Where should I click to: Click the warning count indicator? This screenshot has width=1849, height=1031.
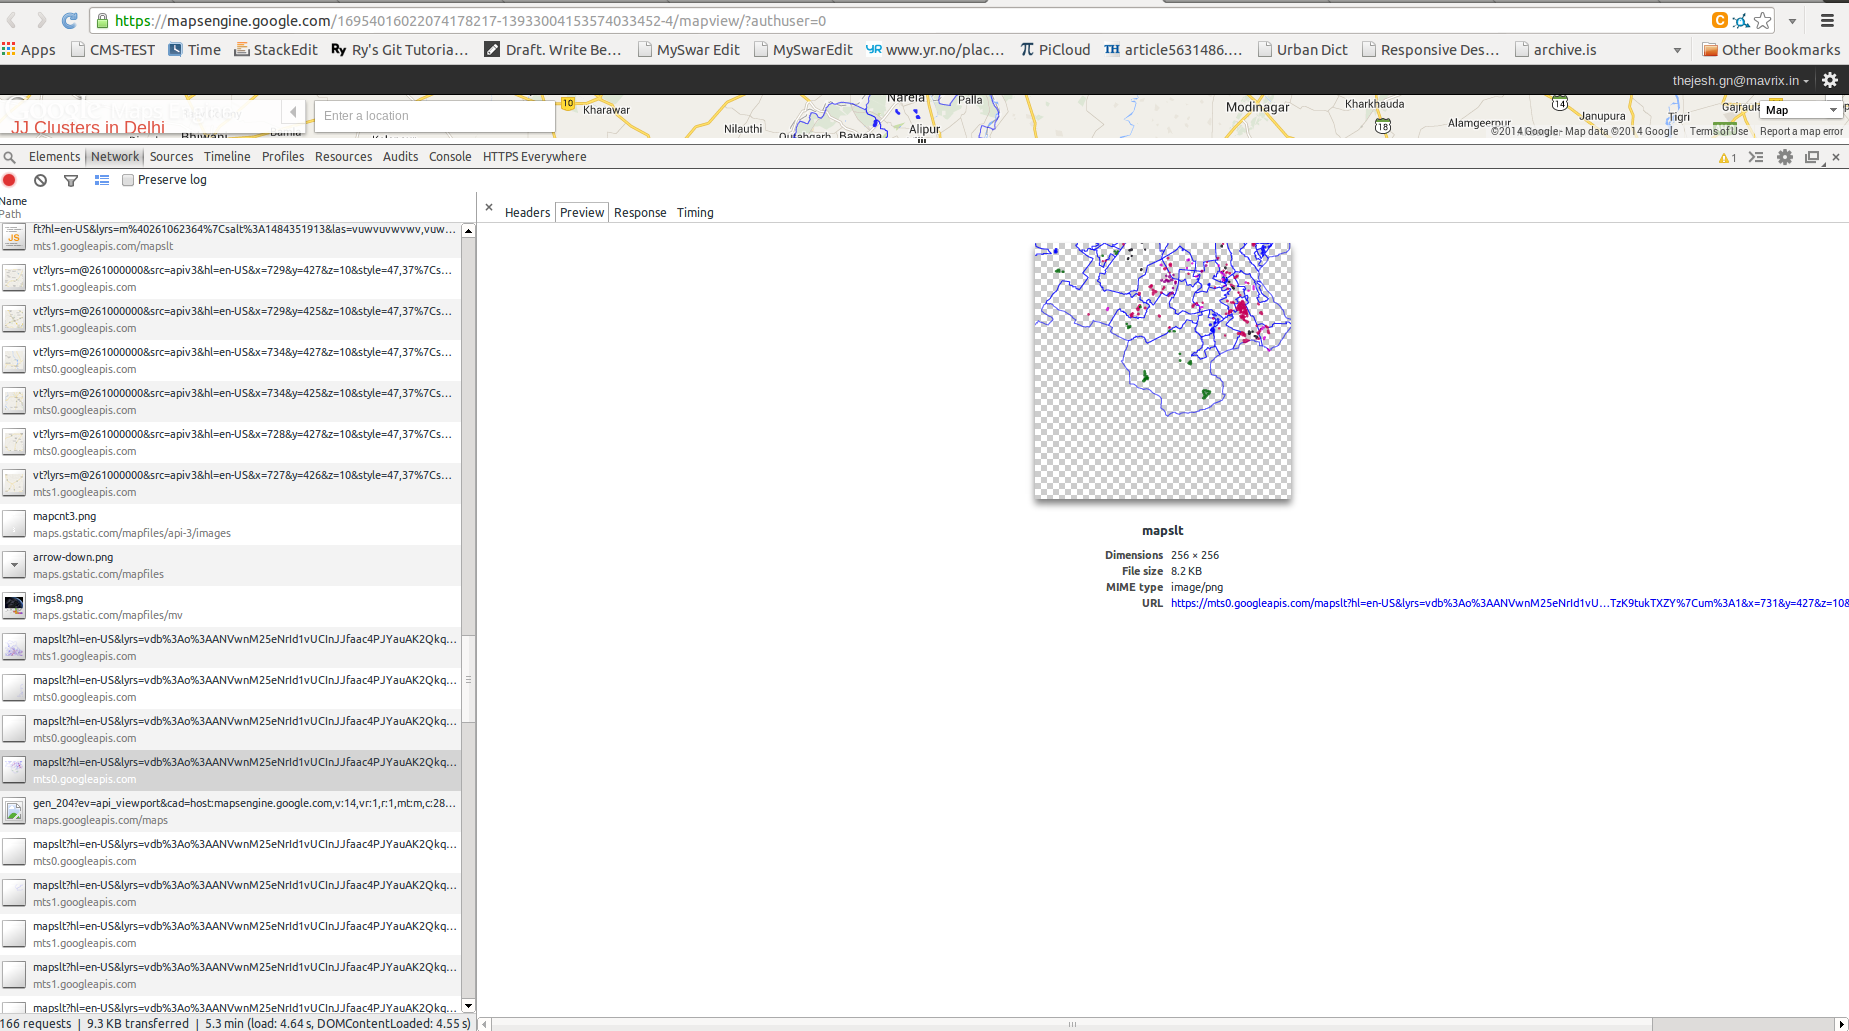1727,157
